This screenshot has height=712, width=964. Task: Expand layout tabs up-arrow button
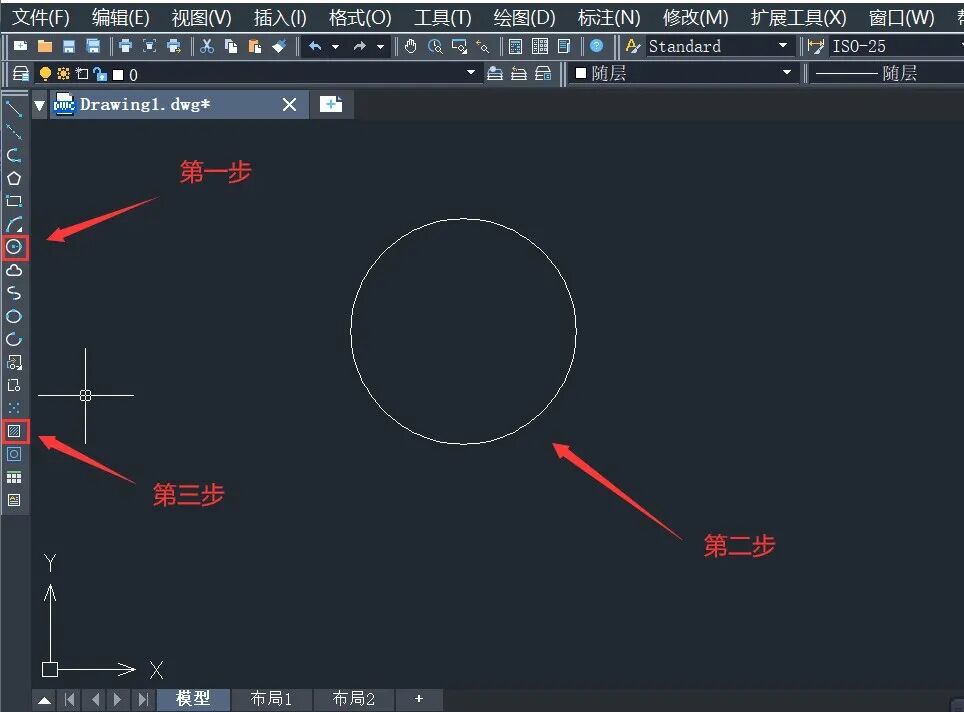pyautogui.click(x=44, y=700)
